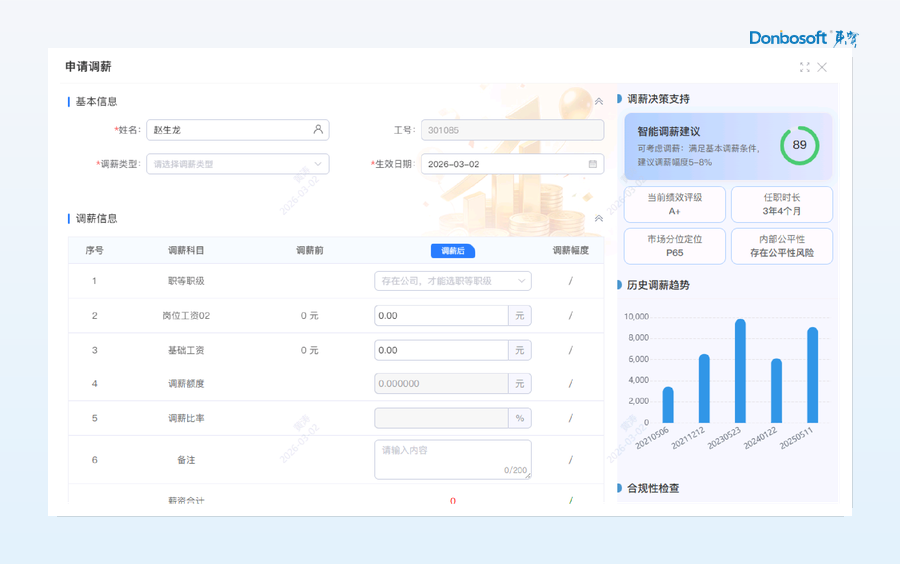Click the 基础工资 amount input

441,350
